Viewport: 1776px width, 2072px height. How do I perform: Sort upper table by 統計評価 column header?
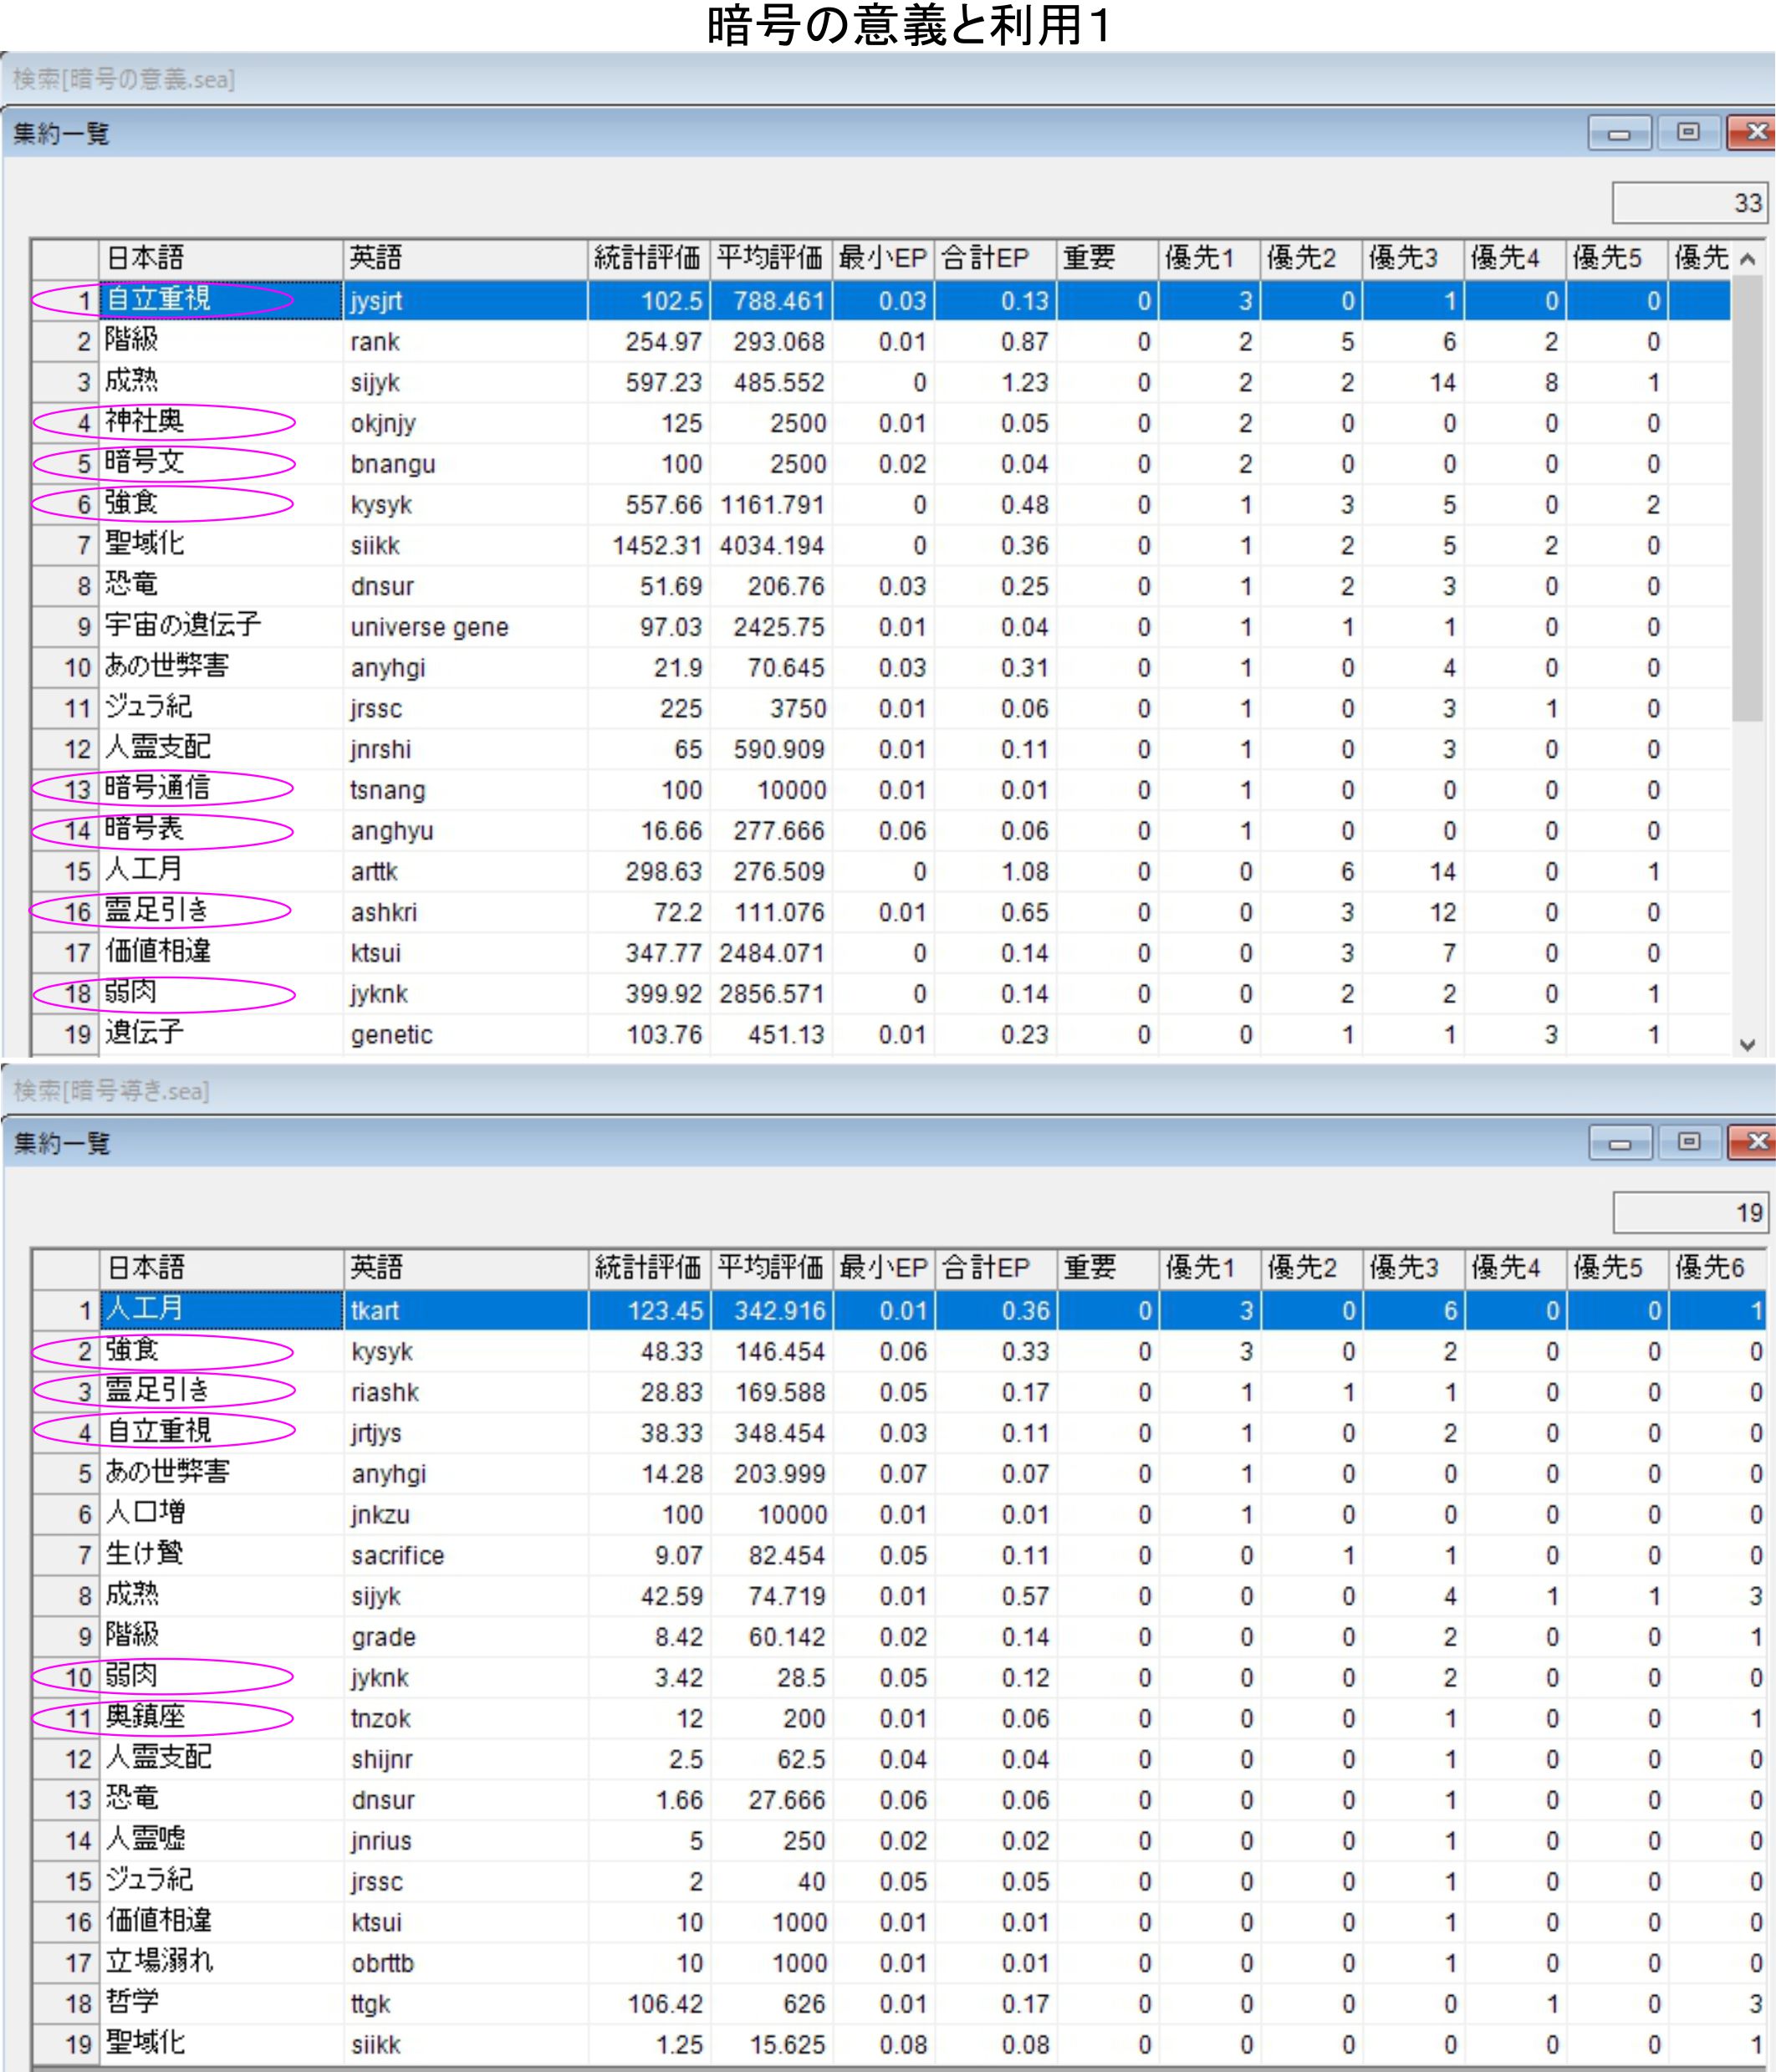[647, 259]
